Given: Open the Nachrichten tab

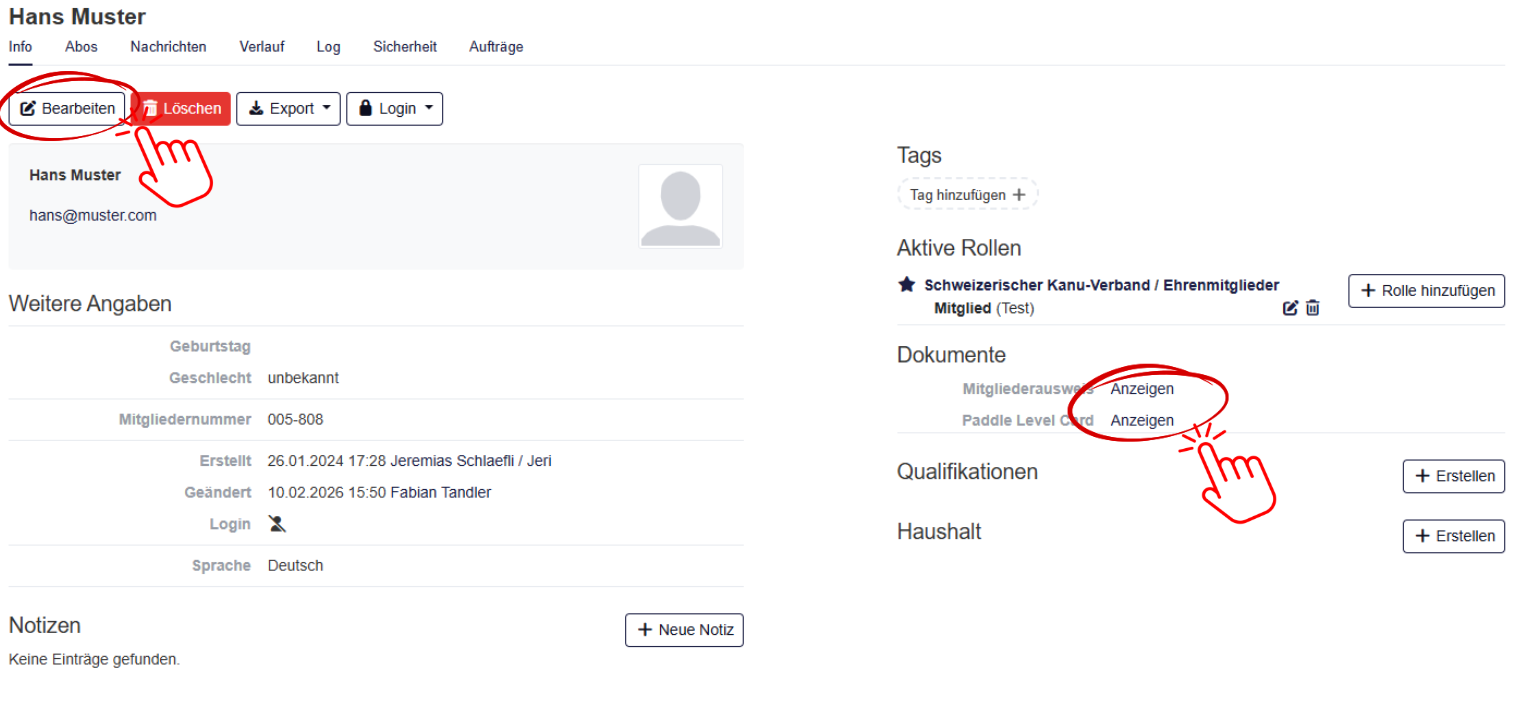Looking at the screenshot, I should [168, 47].
